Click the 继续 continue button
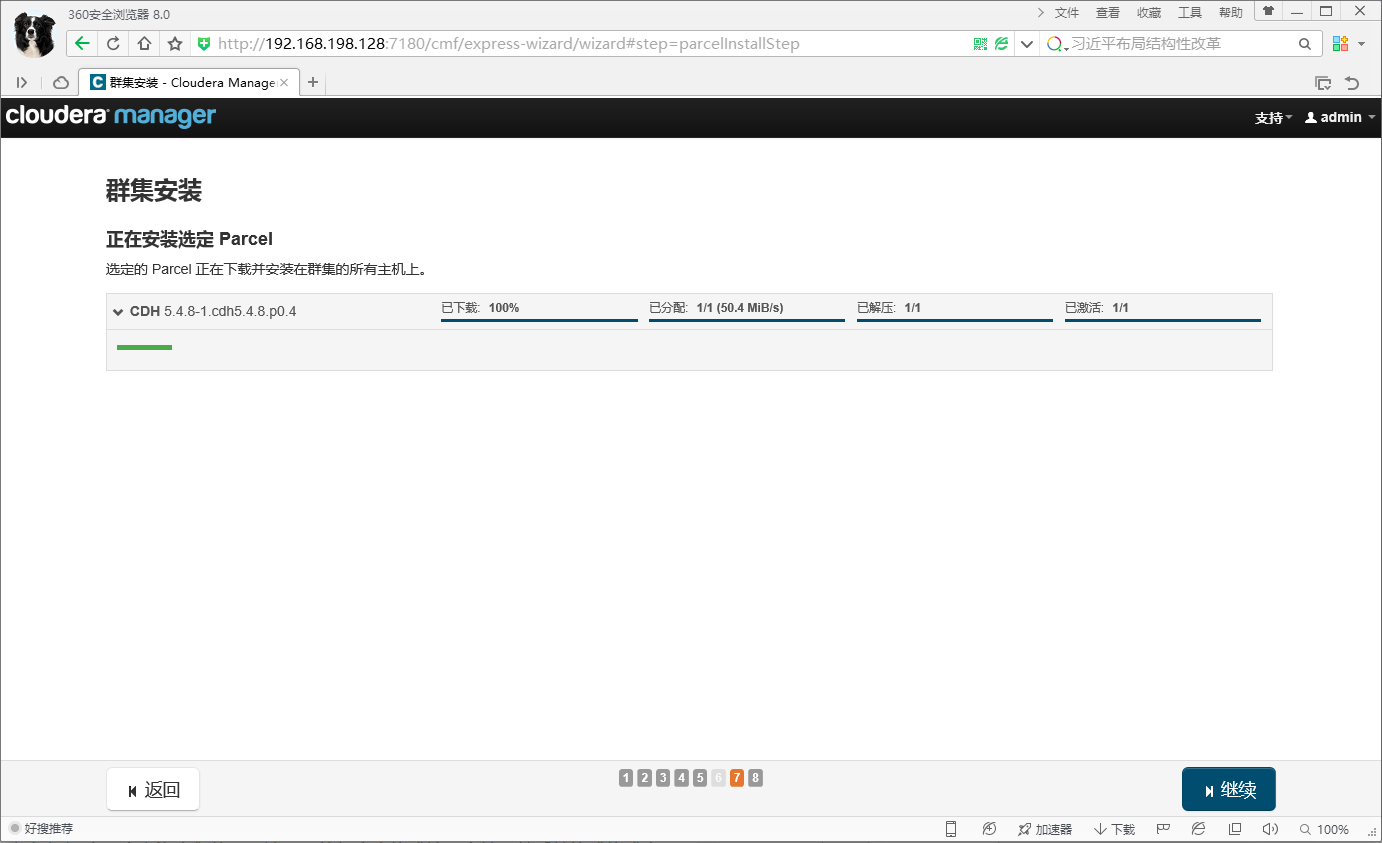Viewport: 1382px width, 843px height. click(1228, 790)
